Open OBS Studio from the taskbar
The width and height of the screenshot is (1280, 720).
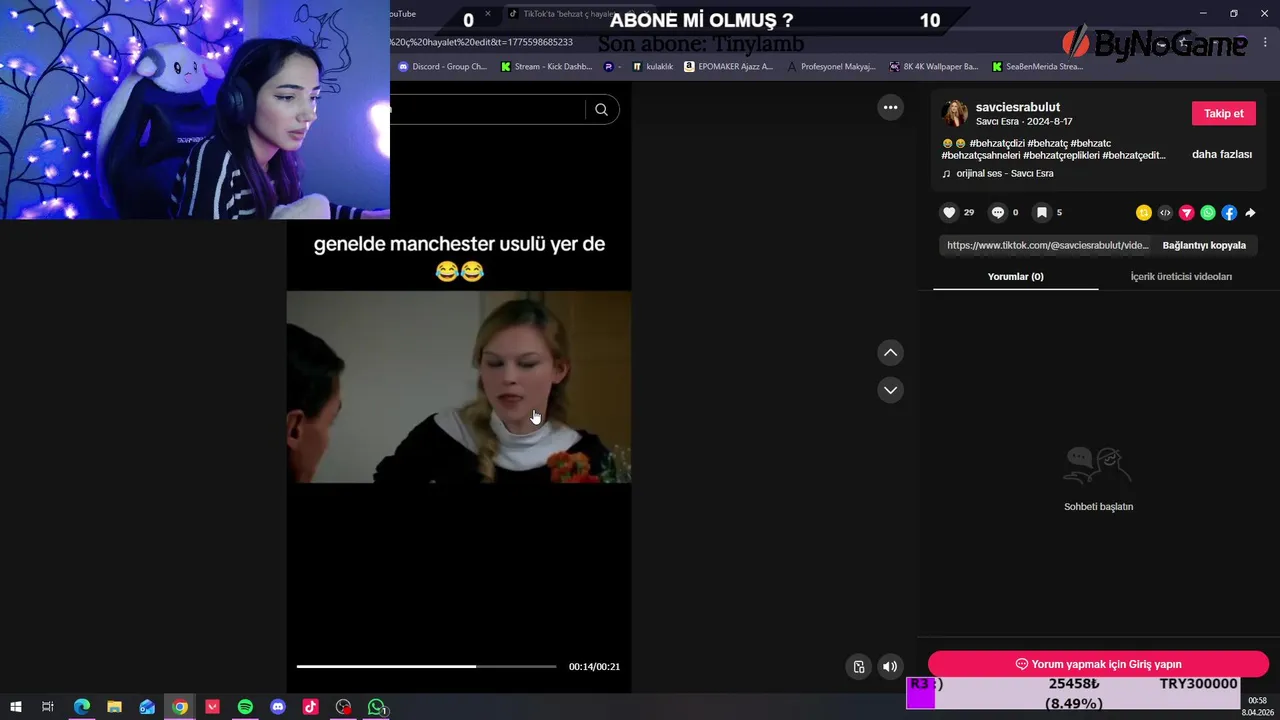click(x=343, y=707)
